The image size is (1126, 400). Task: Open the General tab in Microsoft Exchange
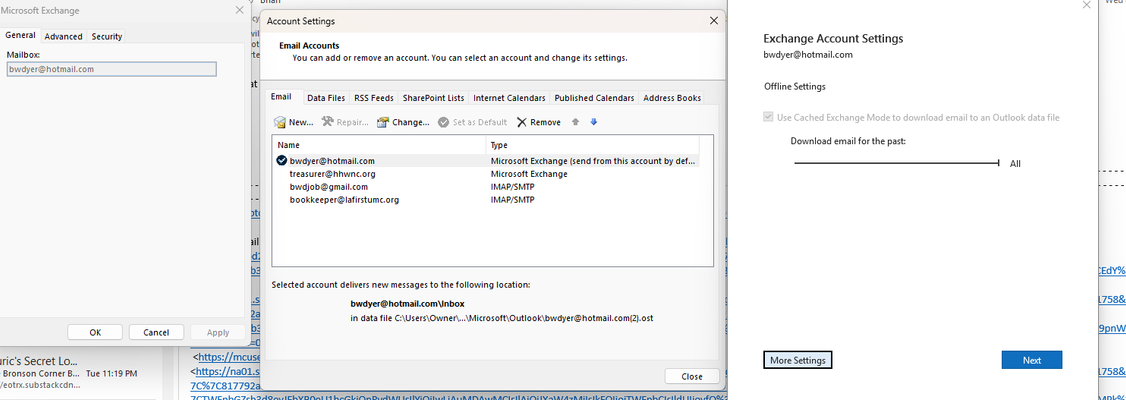click(x=20, y=36)
